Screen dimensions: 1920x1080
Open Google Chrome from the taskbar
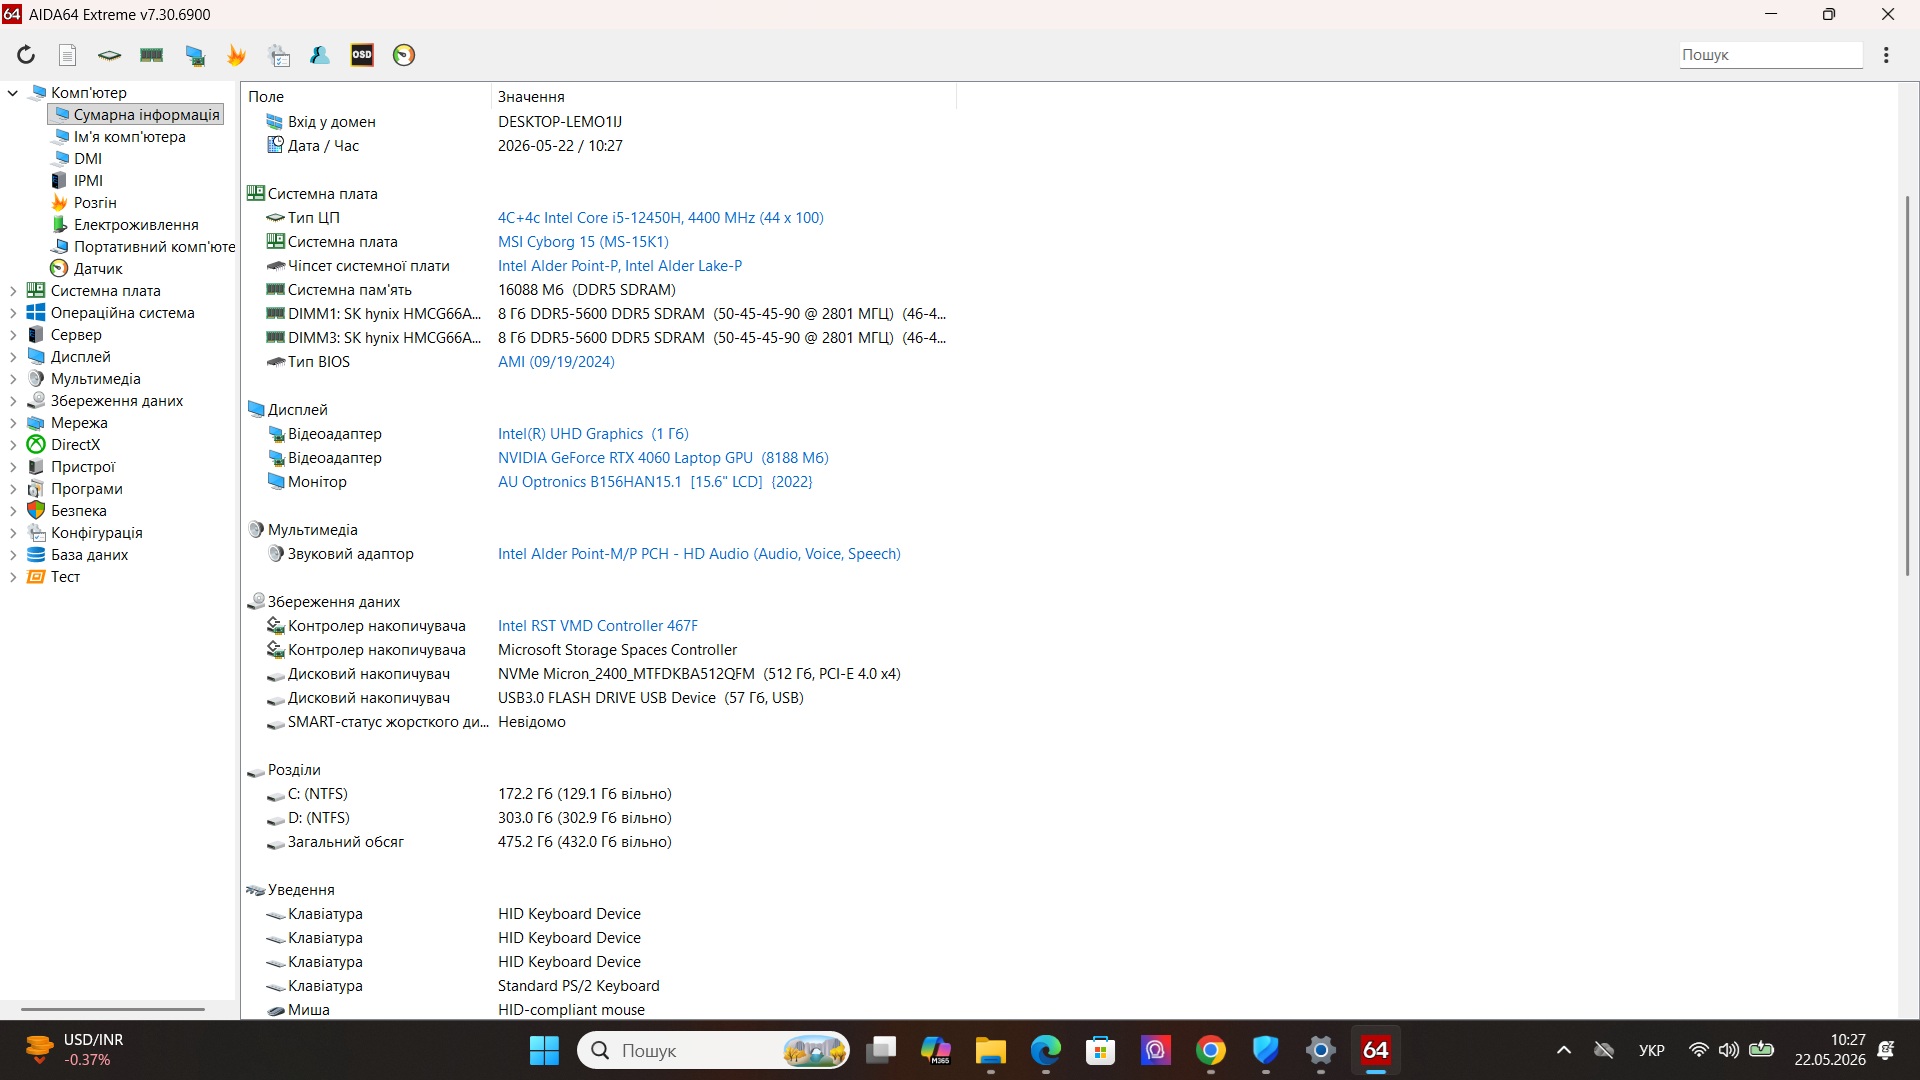(1211, 1051)
